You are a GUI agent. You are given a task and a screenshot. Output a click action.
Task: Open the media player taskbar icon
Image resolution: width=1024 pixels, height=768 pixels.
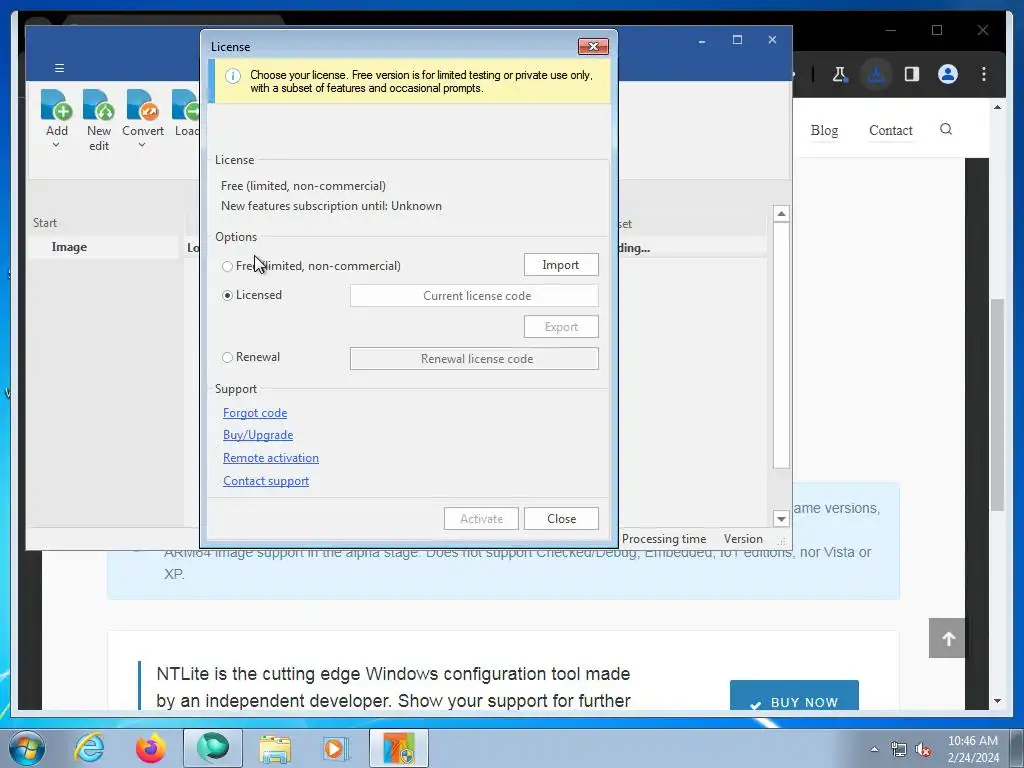[x=336, y=749]
